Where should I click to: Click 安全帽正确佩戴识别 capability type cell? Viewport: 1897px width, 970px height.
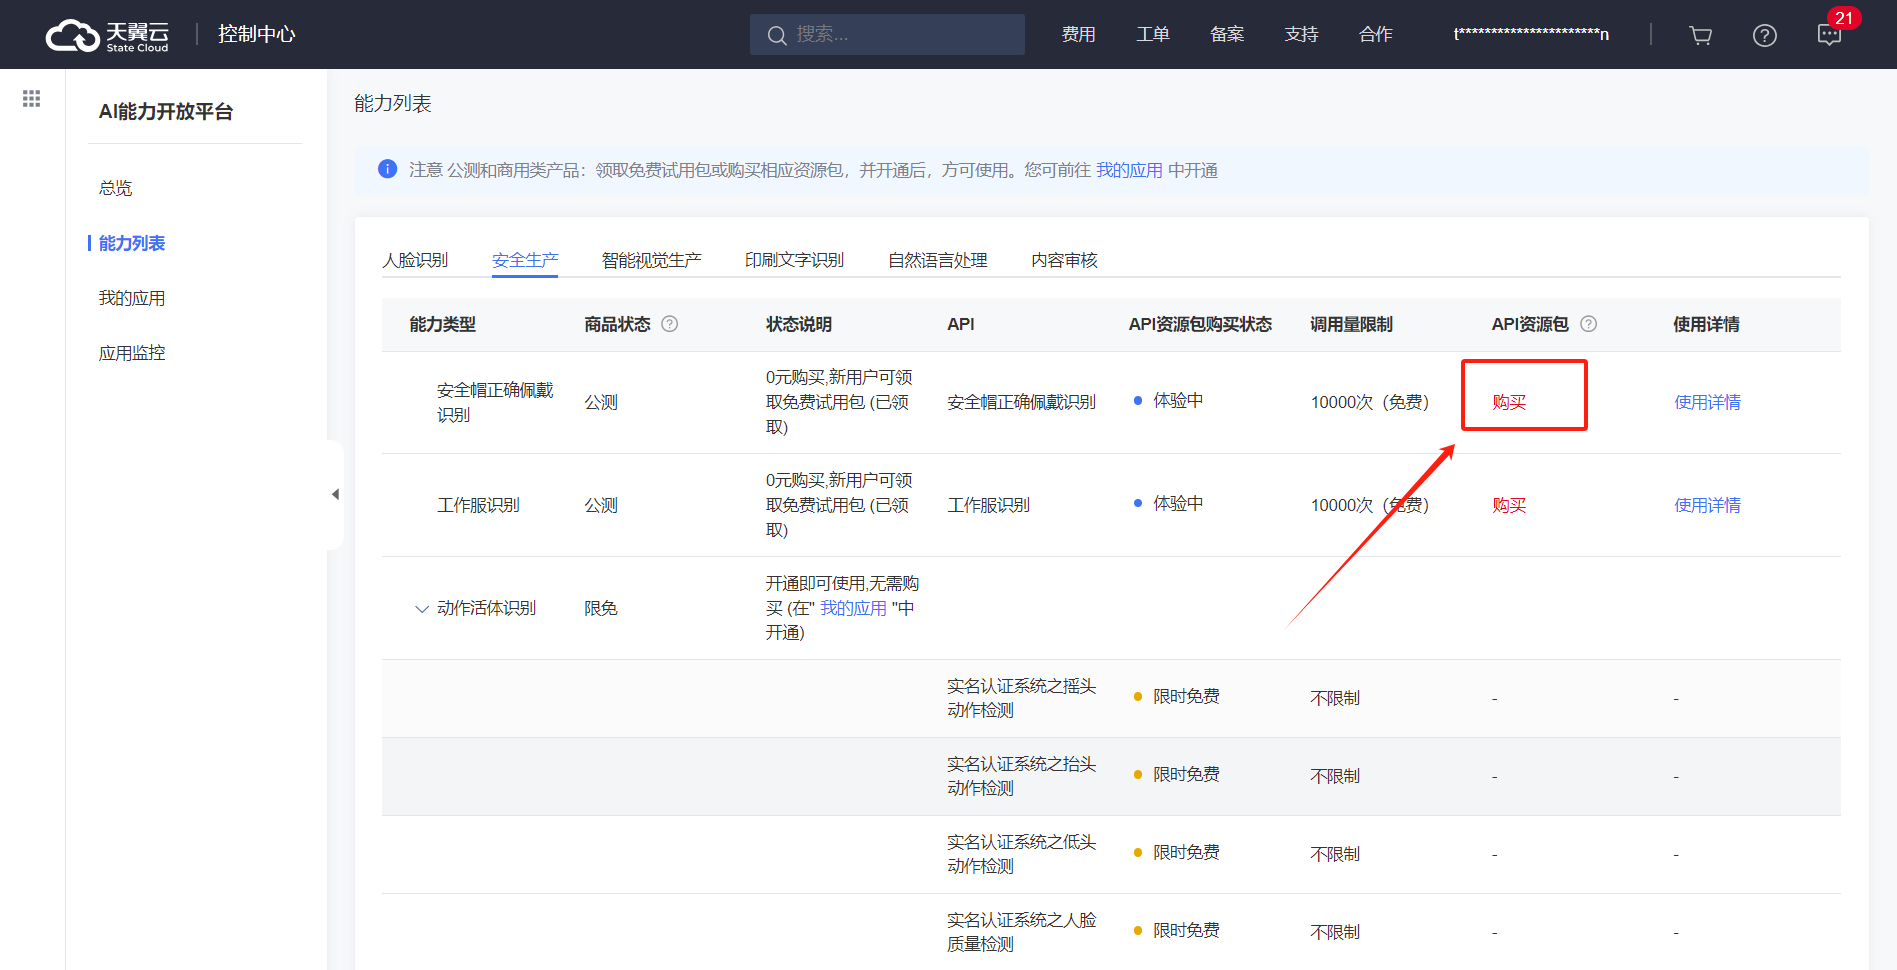coord(495,402)
